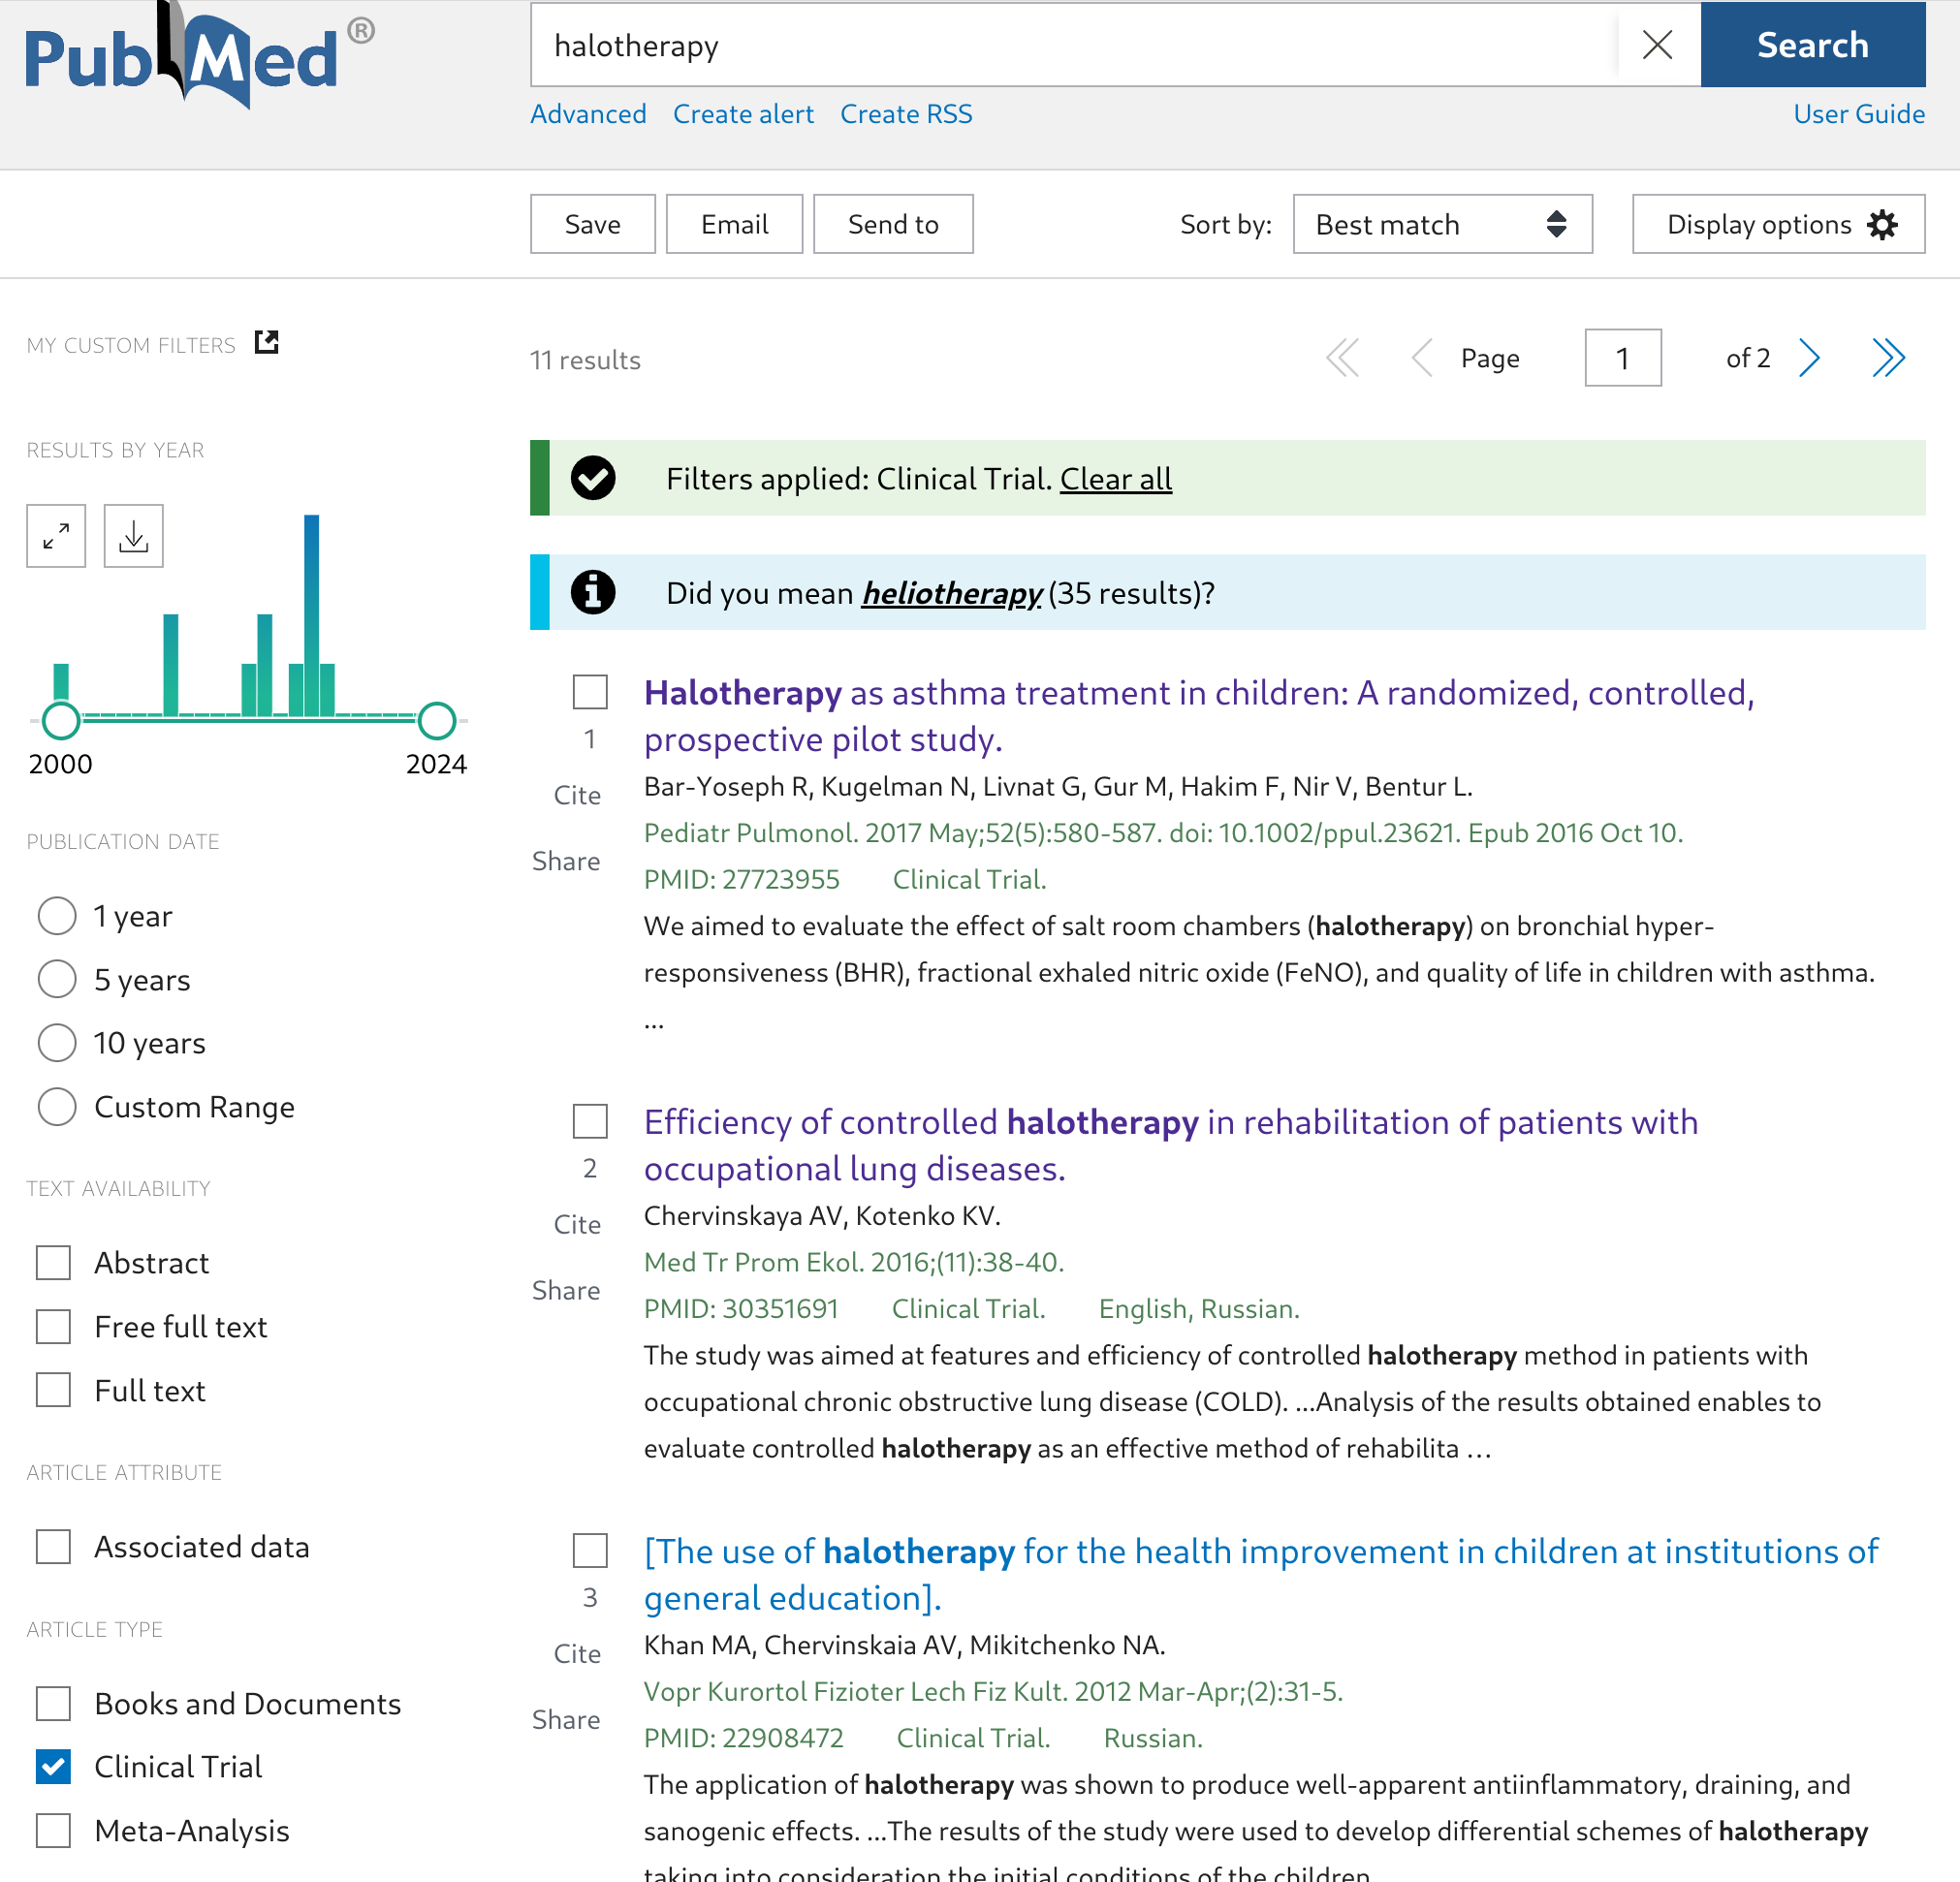Click the Display options gear icon
This screenshot has height=1882, width=1960.
point(1882,224)
